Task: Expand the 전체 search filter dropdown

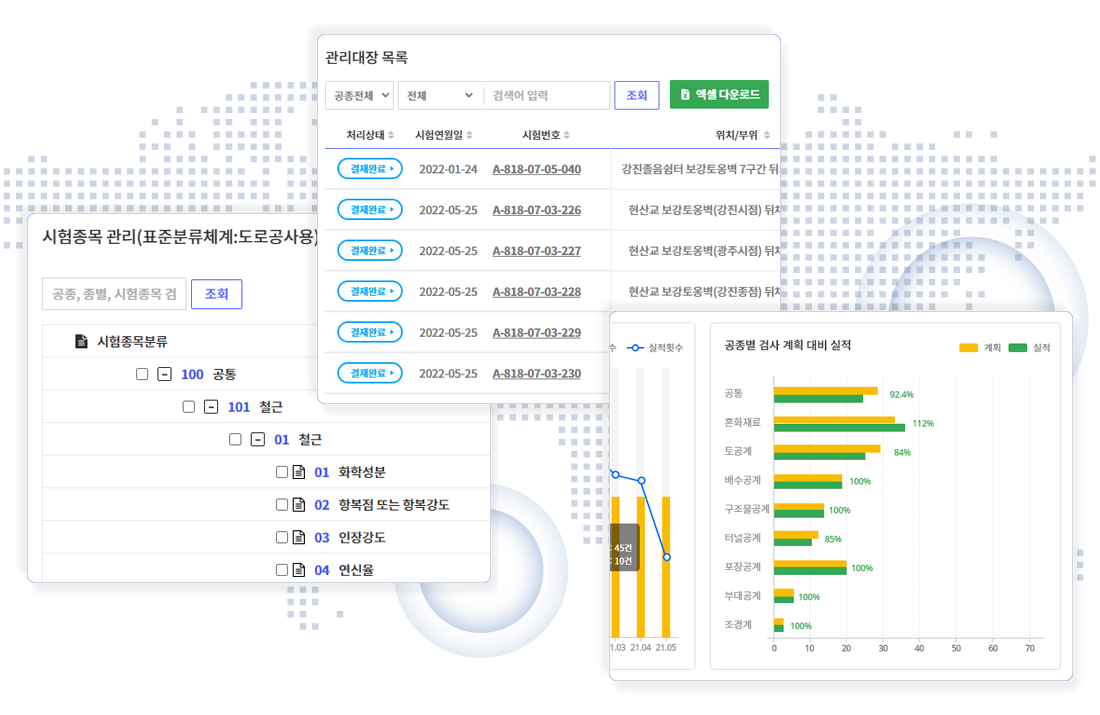Action: pyautogui.click(x=439, y=96)
